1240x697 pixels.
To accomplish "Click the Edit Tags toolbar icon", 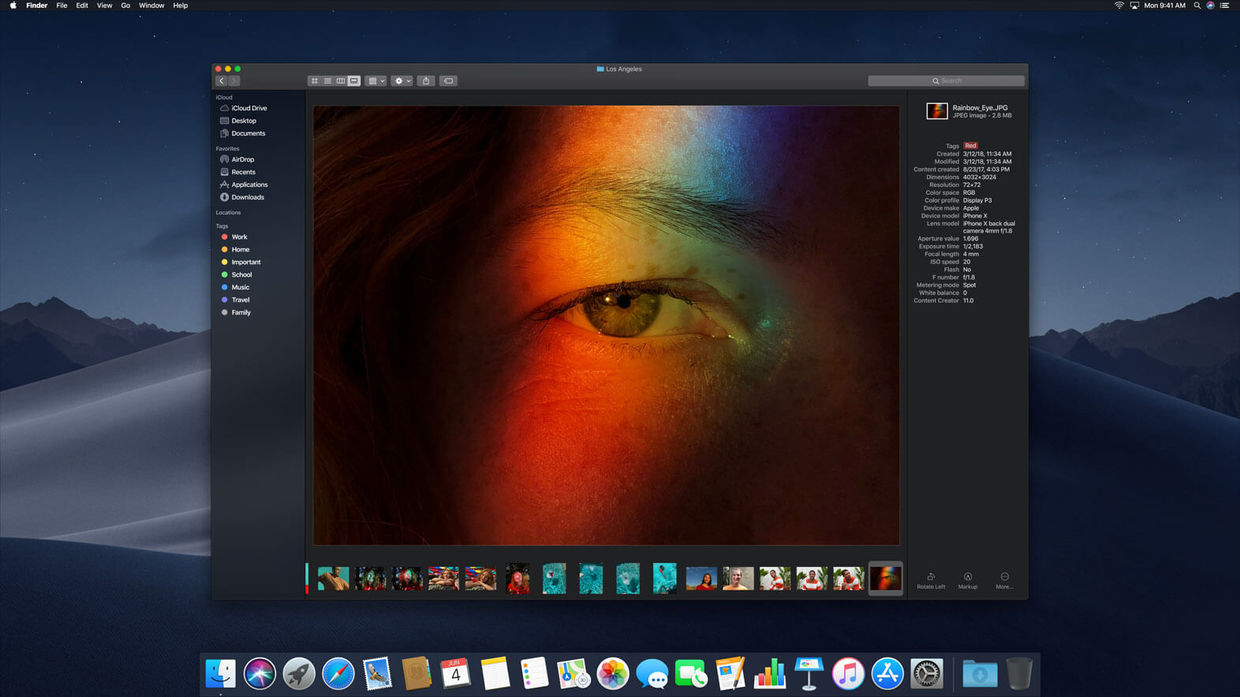I will click(x=448, y=81).
